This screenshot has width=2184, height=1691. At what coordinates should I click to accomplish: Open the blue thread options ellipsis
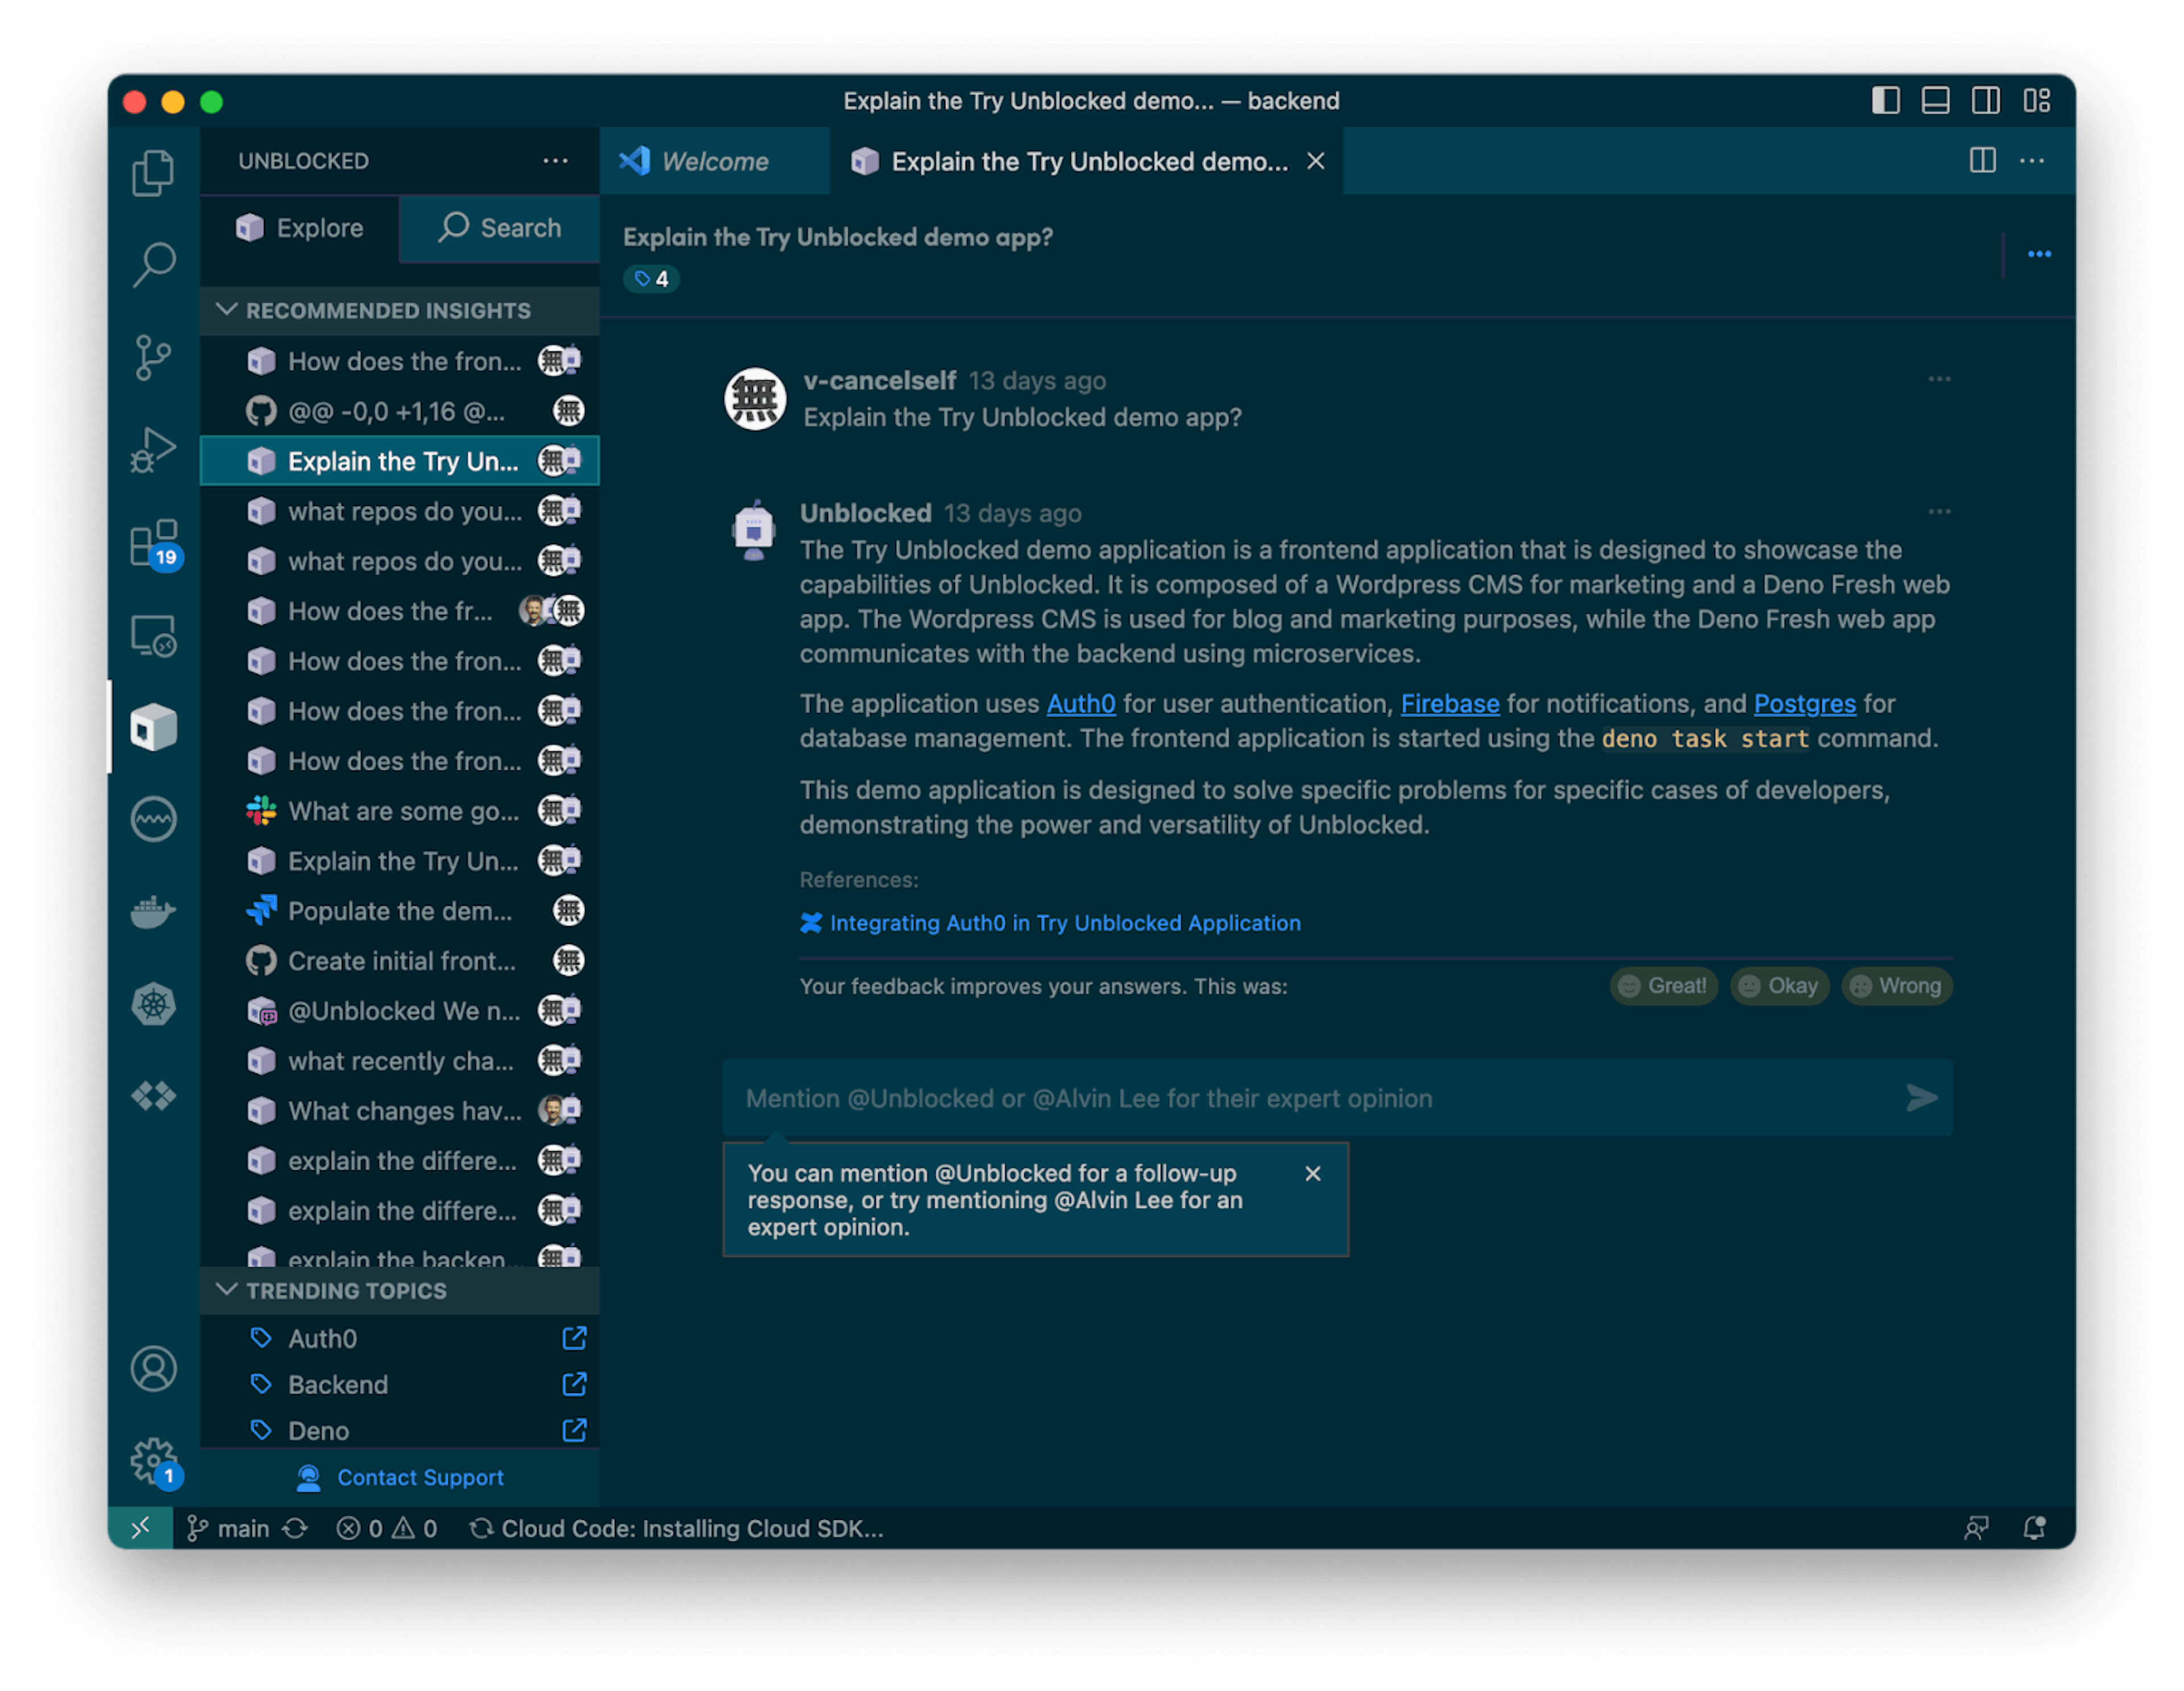(2039, 254)
